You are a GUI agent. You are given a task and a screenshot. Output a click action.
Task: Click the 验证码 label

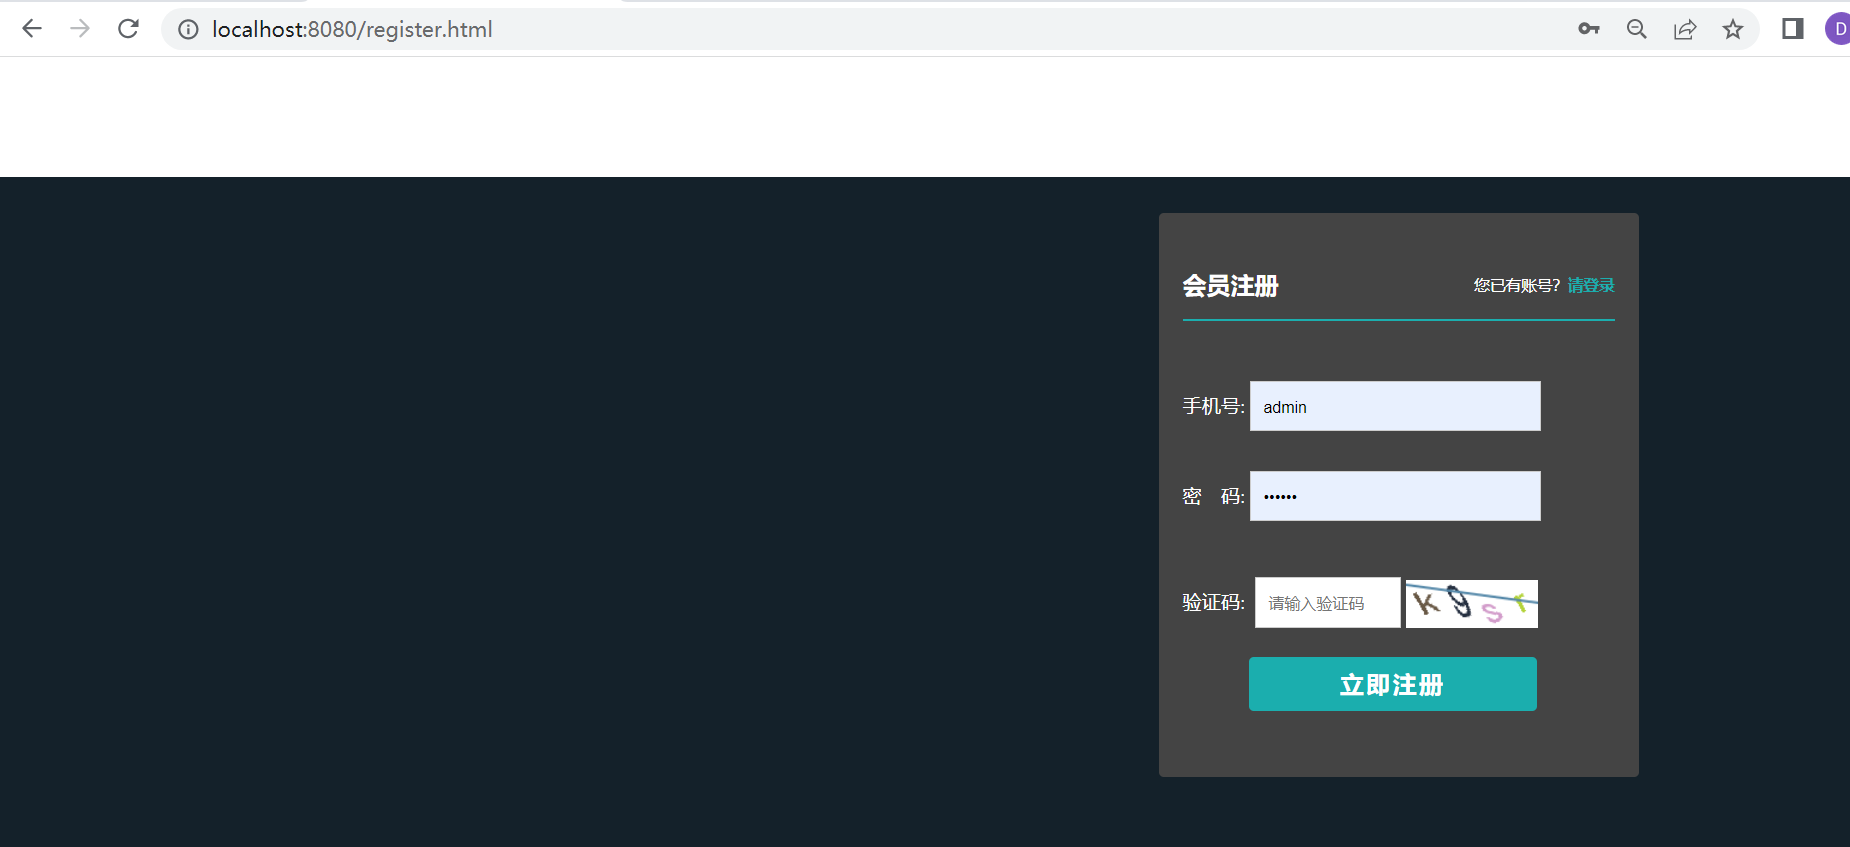(1214, 602)
